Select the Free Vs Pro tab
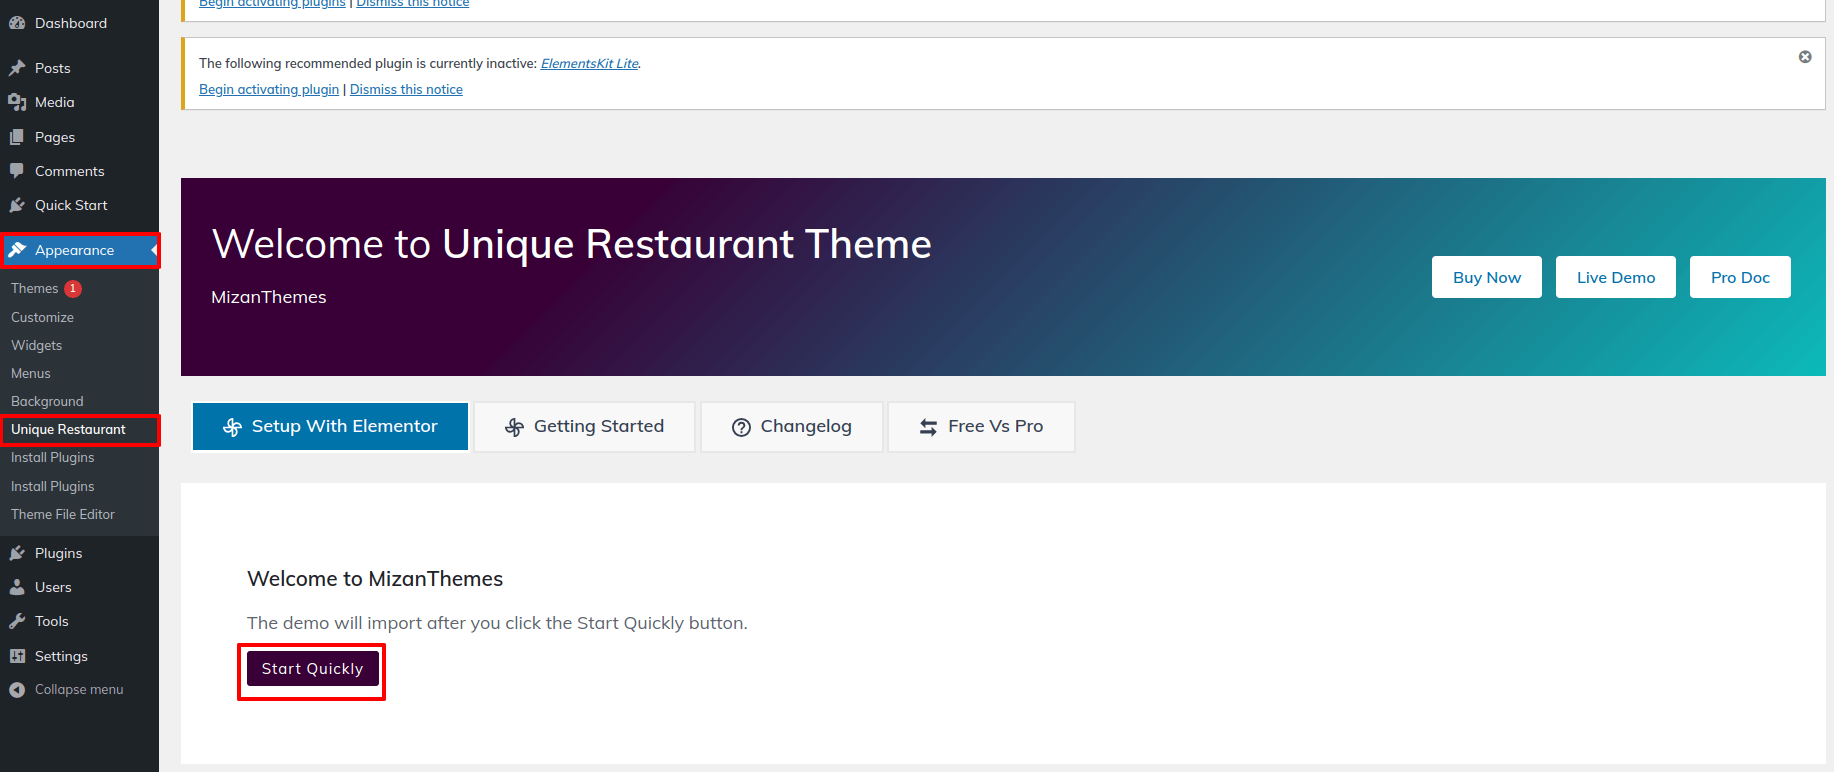The width and height of the screenshot is (1834, 772). pos(981,427)
